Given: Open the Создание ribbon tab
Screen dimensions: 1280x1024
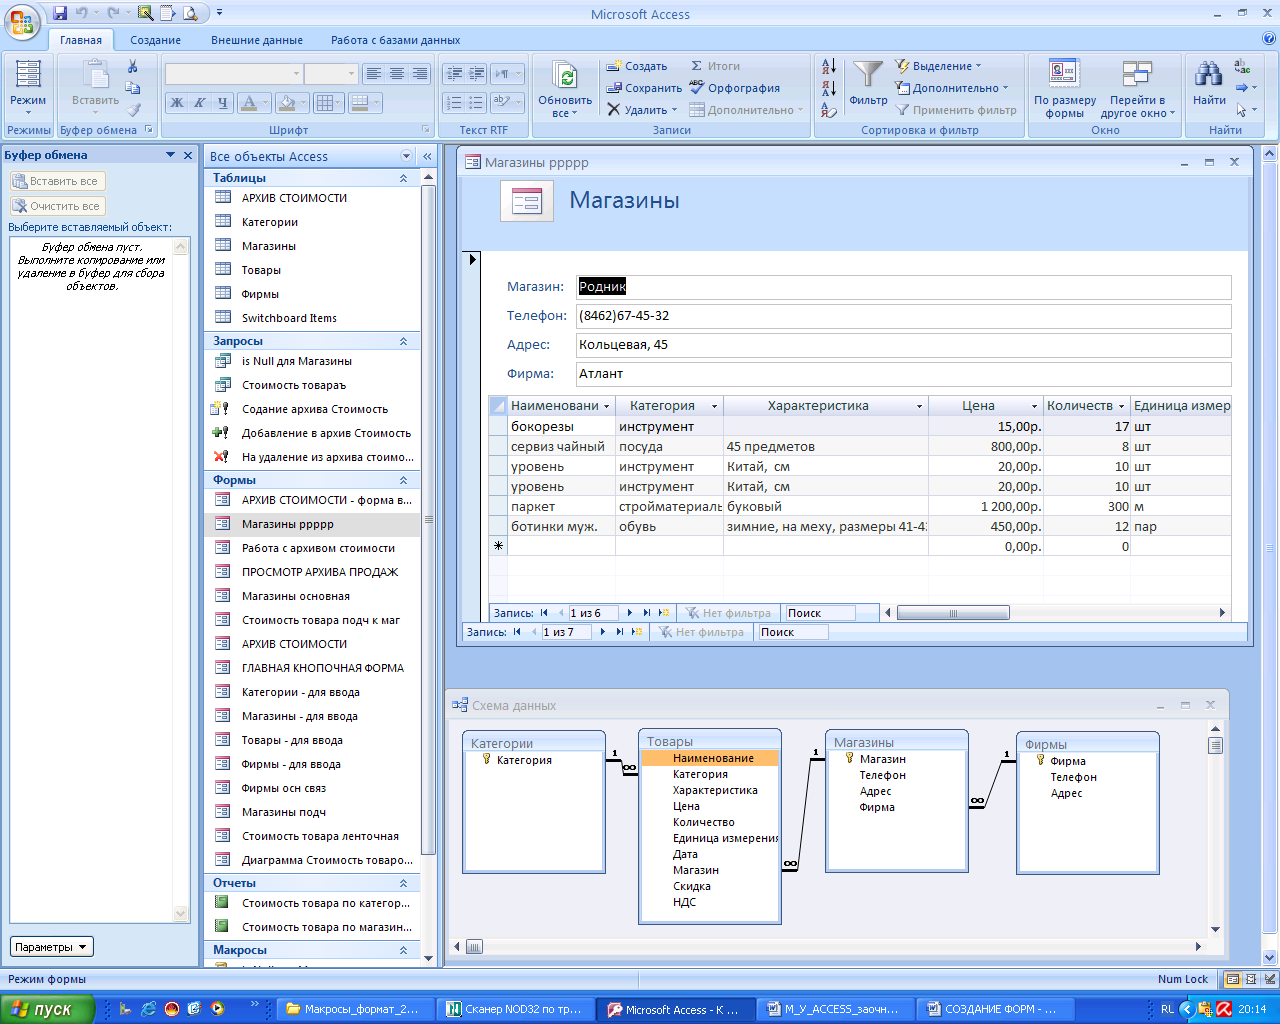Looking at the screenshot, I should [155, 40].
